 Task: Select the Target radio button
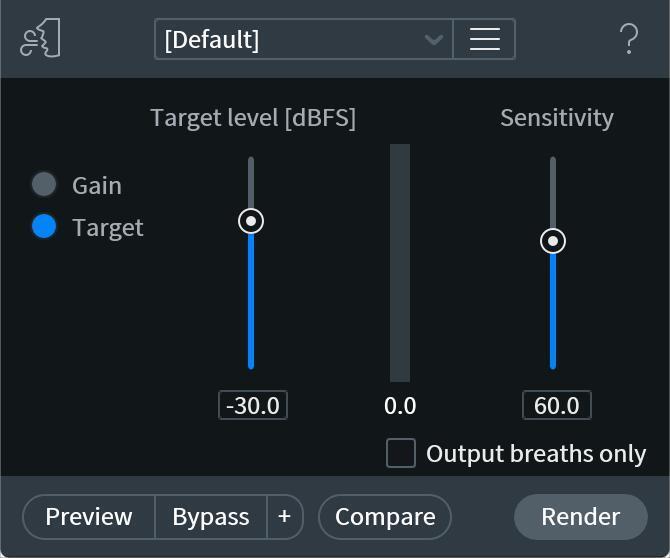(x=44, y=227)
